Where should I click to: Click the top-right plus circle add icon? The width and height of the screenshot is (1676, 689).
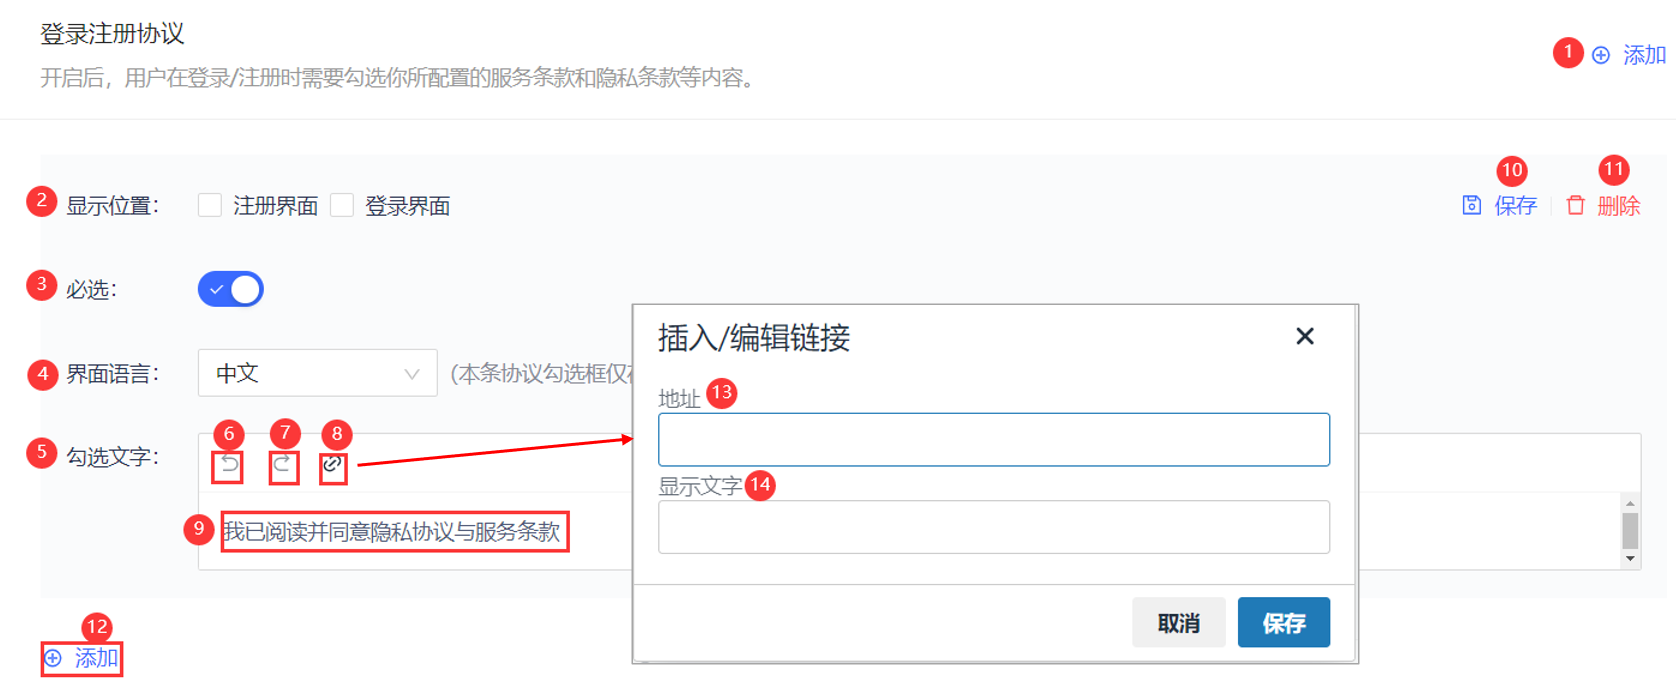click(x=1601, y=56)
